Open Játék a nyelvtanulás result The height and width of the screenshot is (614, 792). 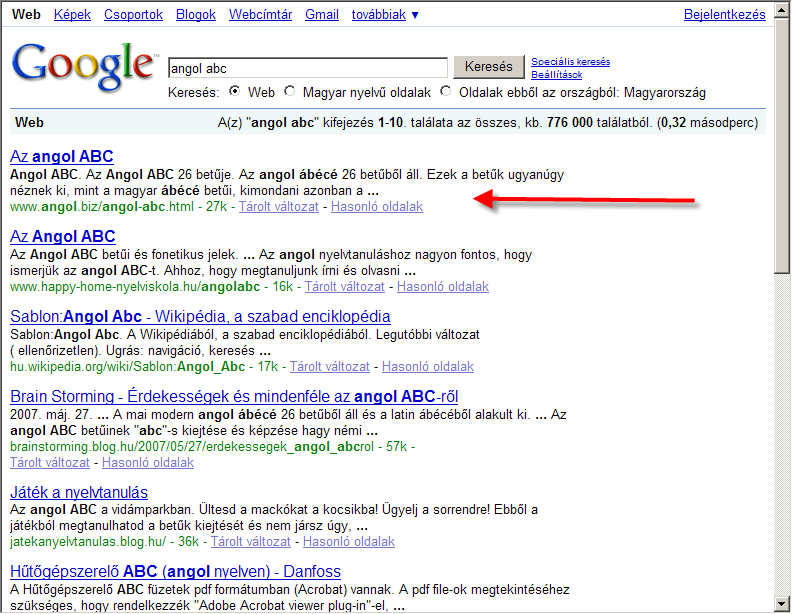(x=79, y=492)
